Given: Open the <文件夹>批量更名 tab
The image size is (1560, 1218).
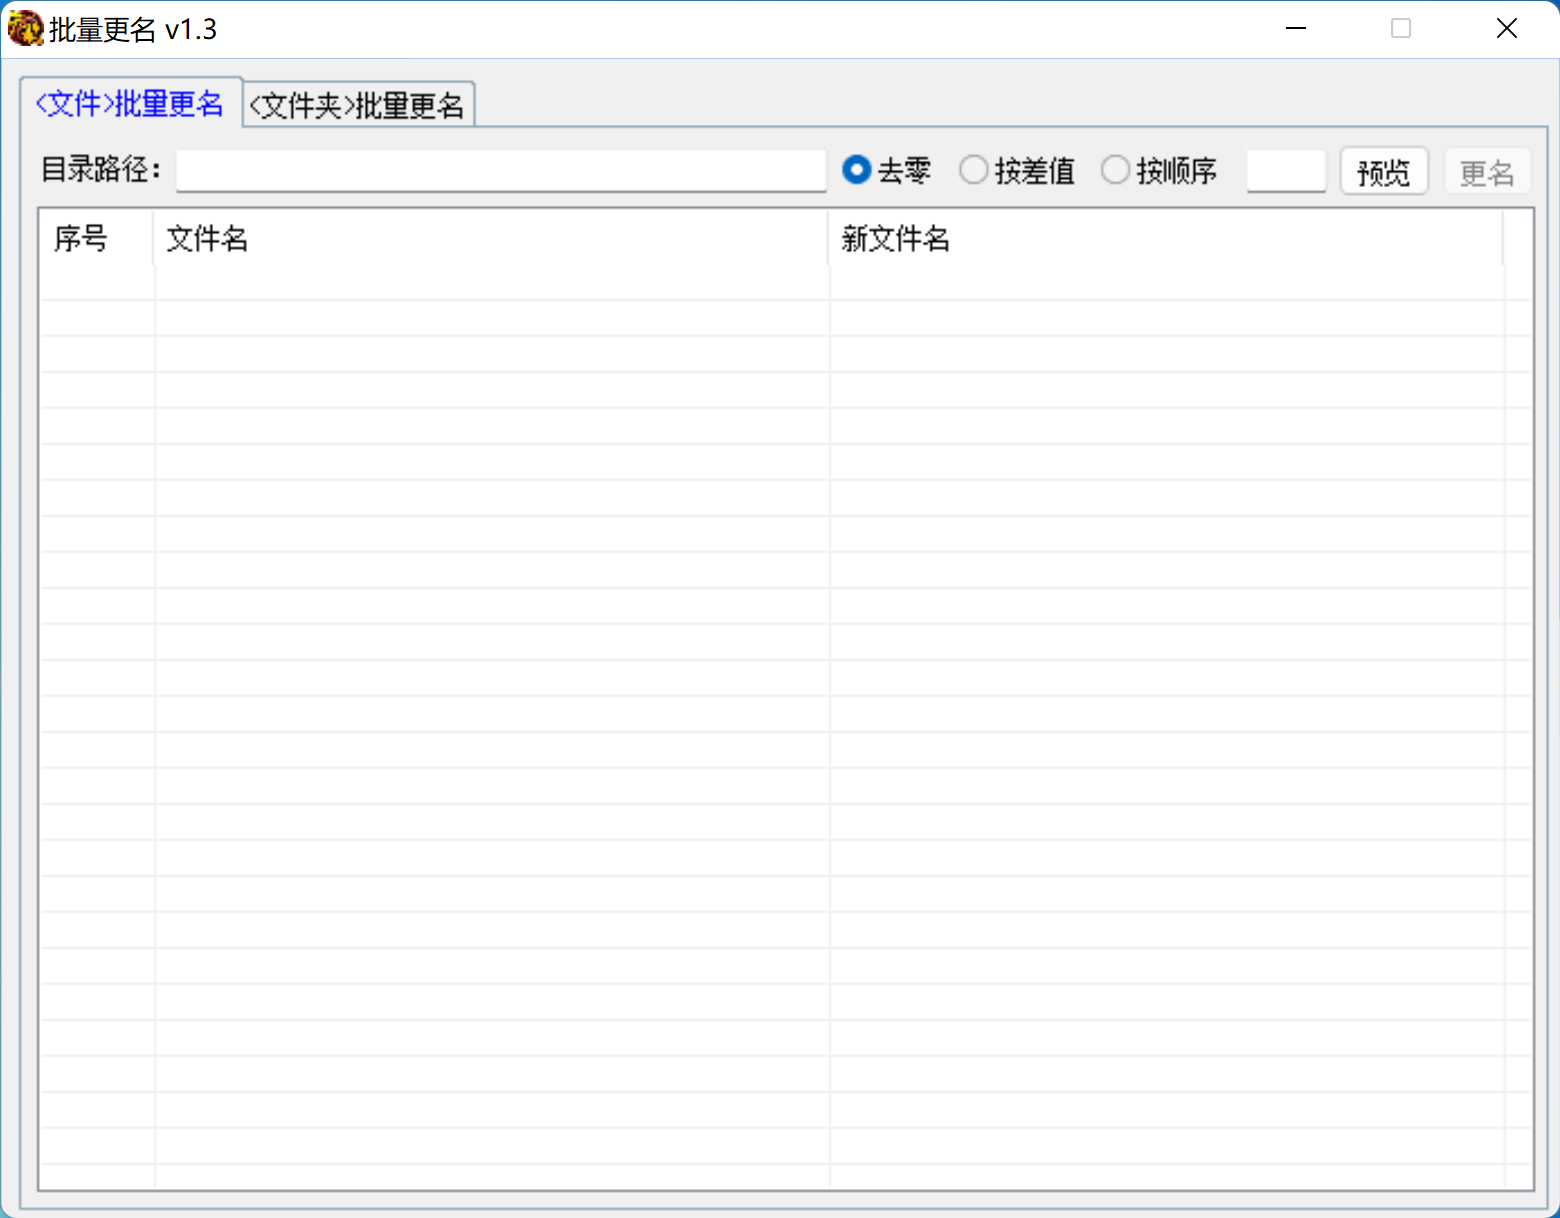Looking at the screenshot, I should [x=357, y=106].
